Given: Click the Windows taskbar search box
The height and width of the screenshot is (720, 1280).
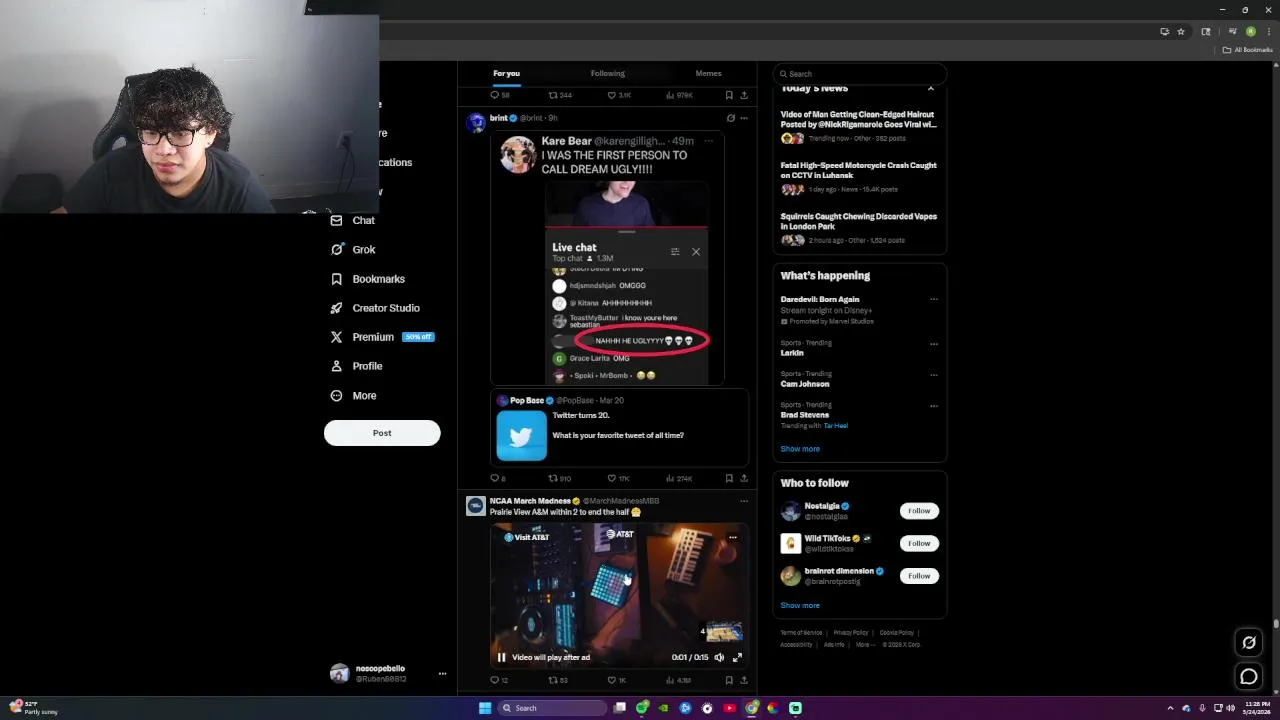Looking at the screenshot, I should [x=553, y=708].
